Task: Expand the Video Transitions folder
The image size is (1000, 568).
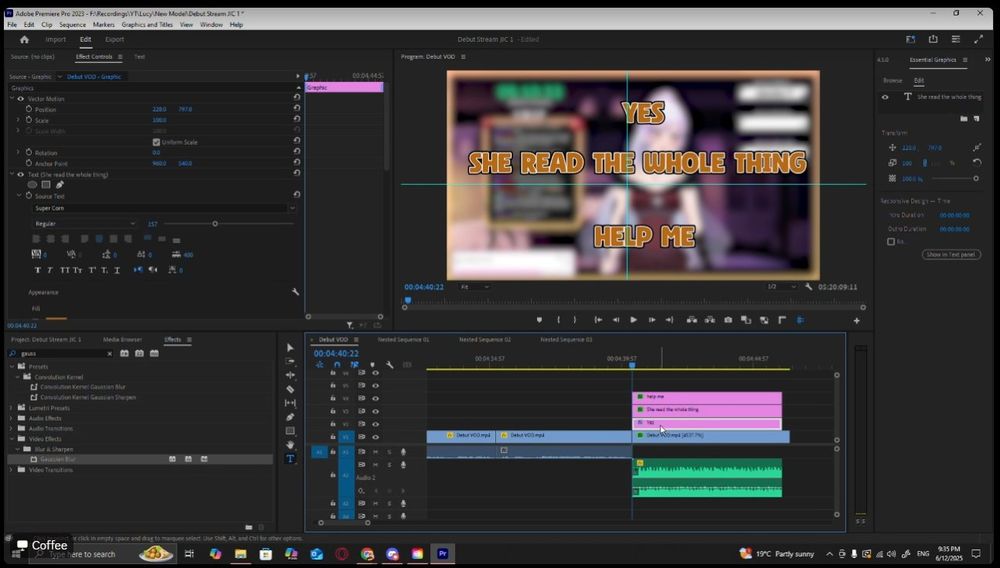Action: pos(11,470)
